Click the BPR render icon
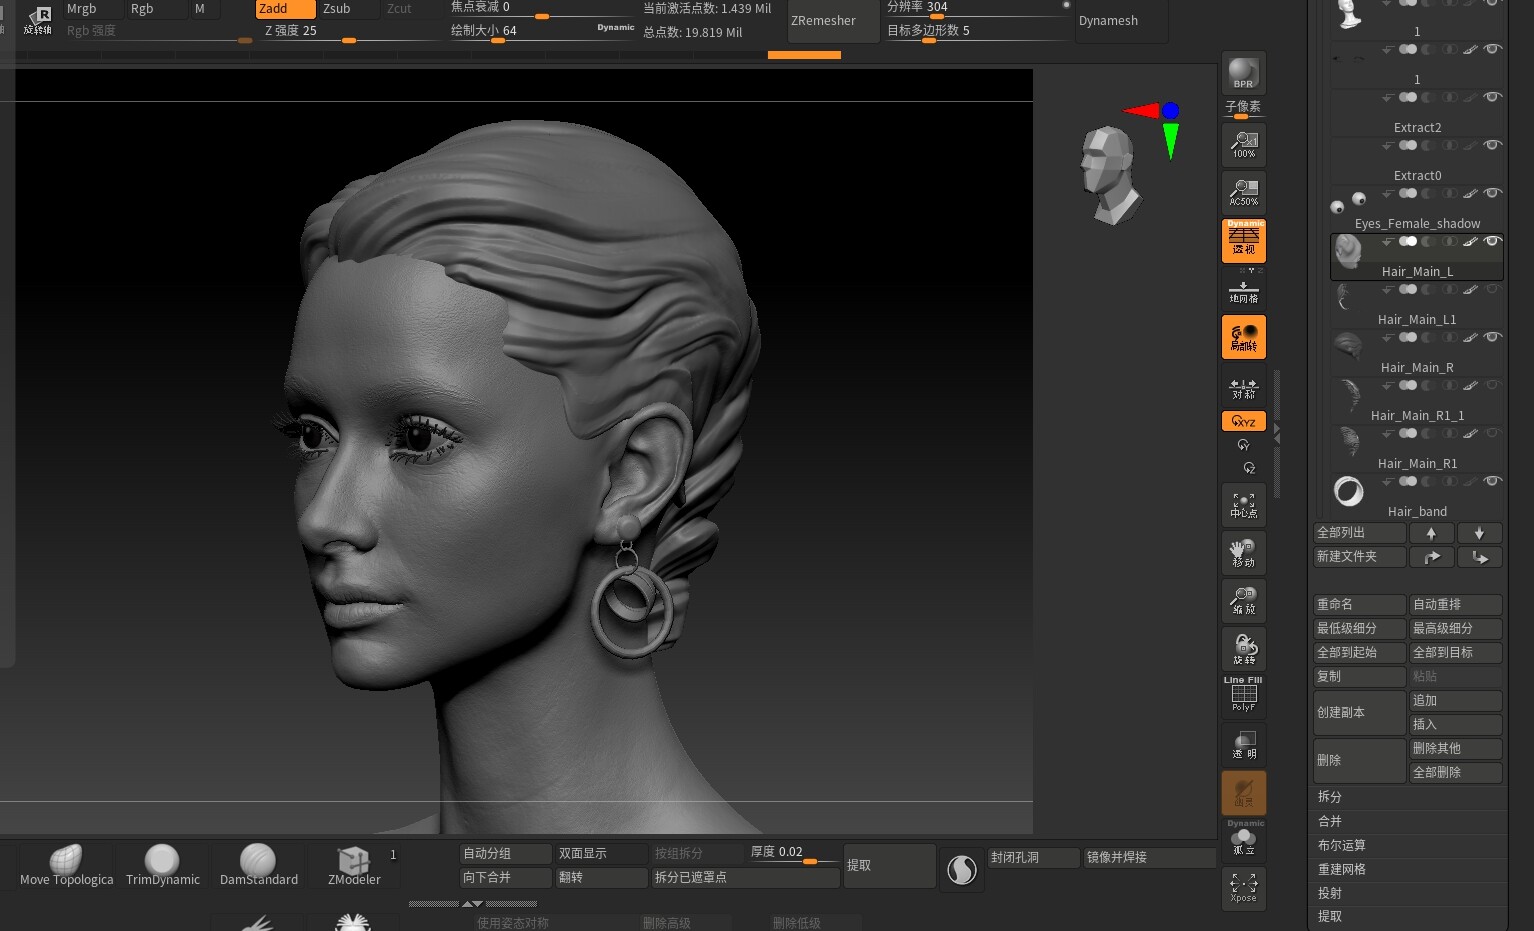This screenshot has height=931, width=1534. tap(1243, 73)
